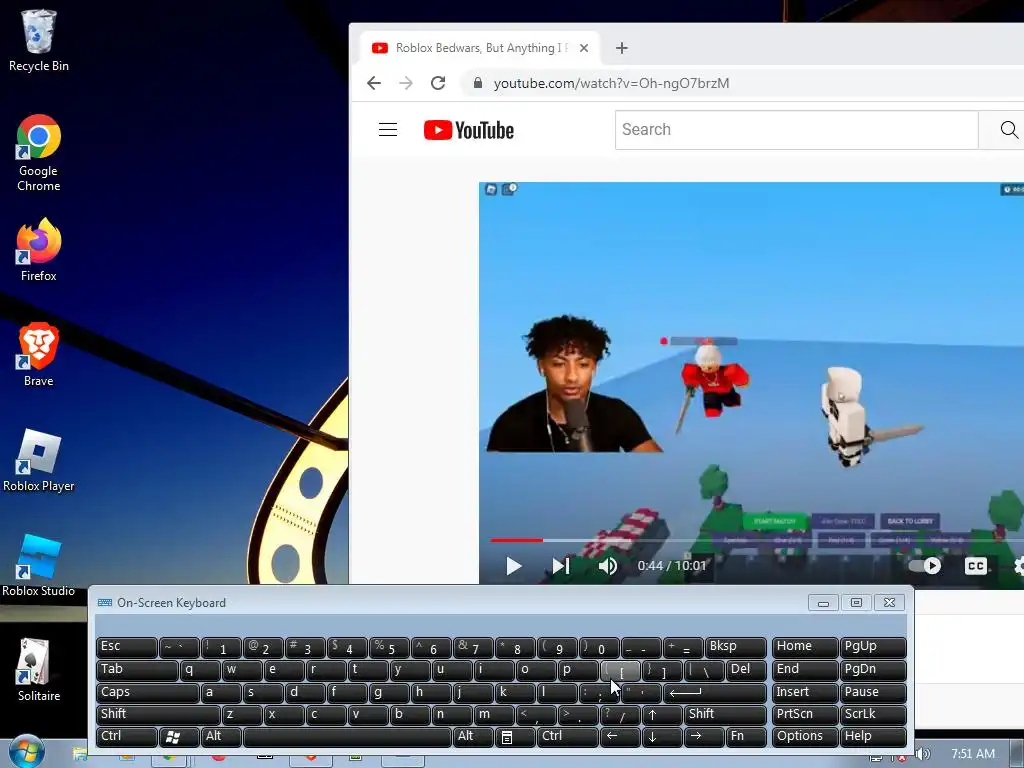1024x768 pixels.
Task: Mute the video volume
Action: point(607,566)
